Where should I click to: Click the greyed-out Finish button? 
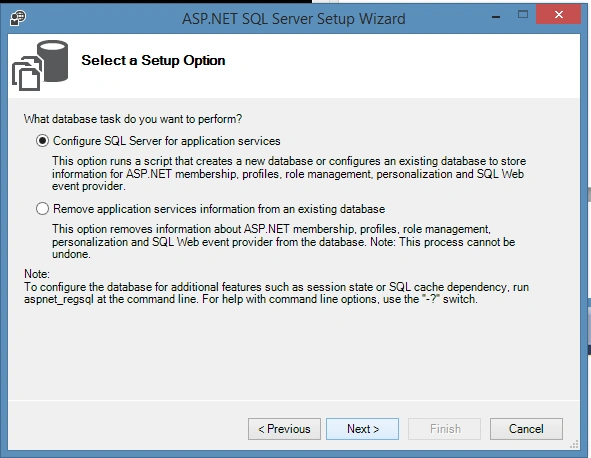point(444,429)
